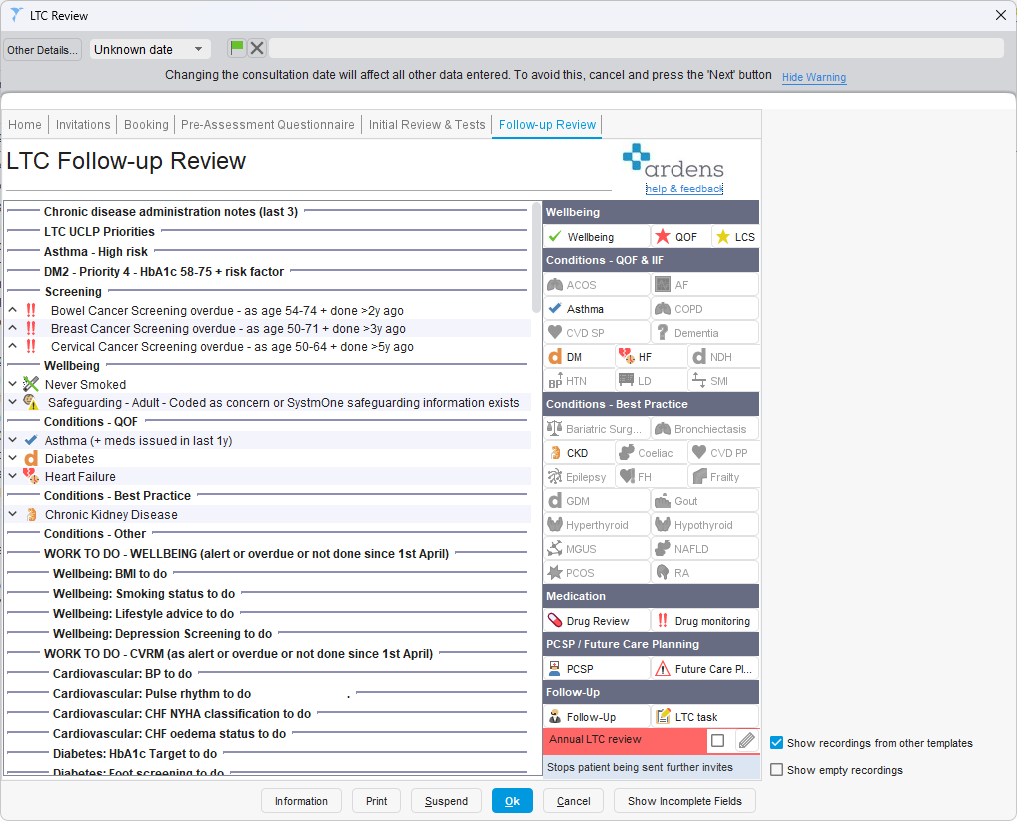Close the LTC Review window

tap(1001, 15)
